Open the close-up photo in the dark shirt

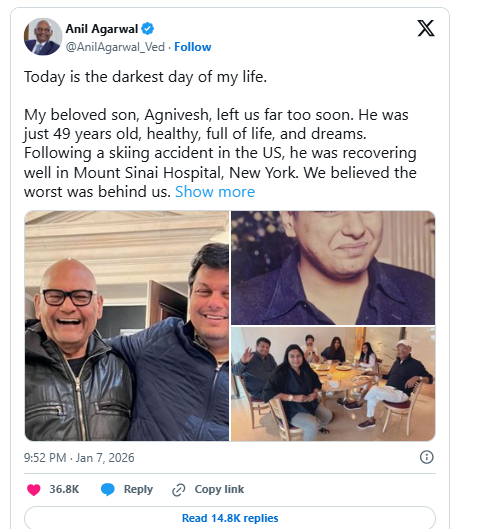333,268
